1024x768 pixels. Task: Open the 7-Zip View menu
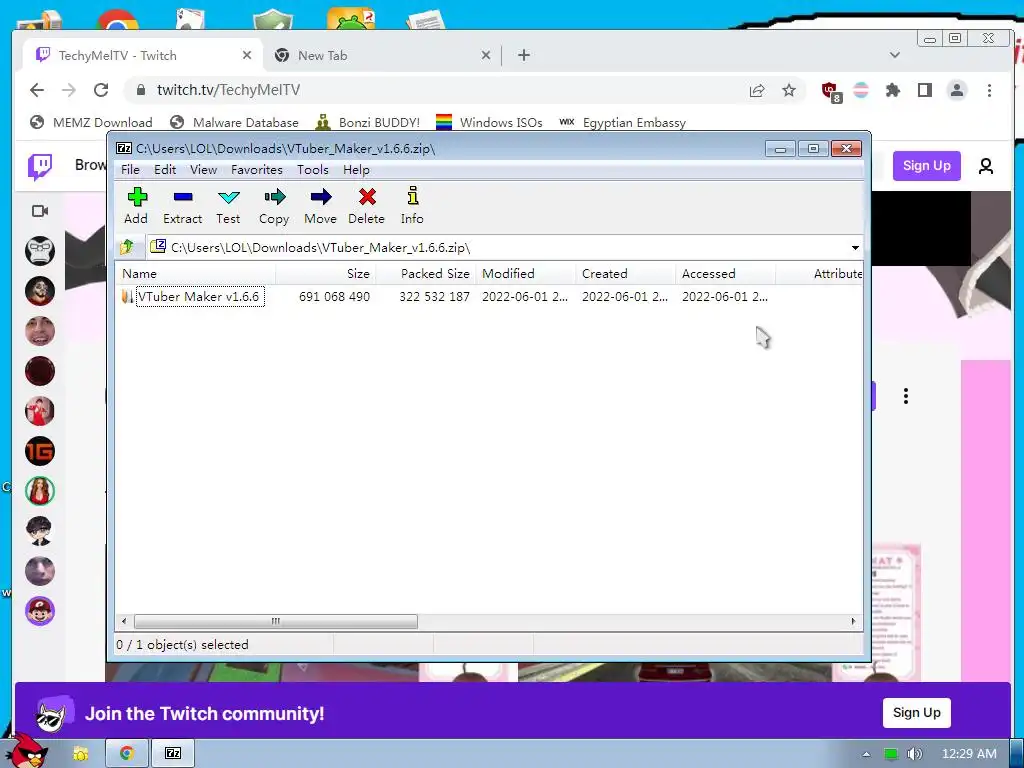(203, 170)
